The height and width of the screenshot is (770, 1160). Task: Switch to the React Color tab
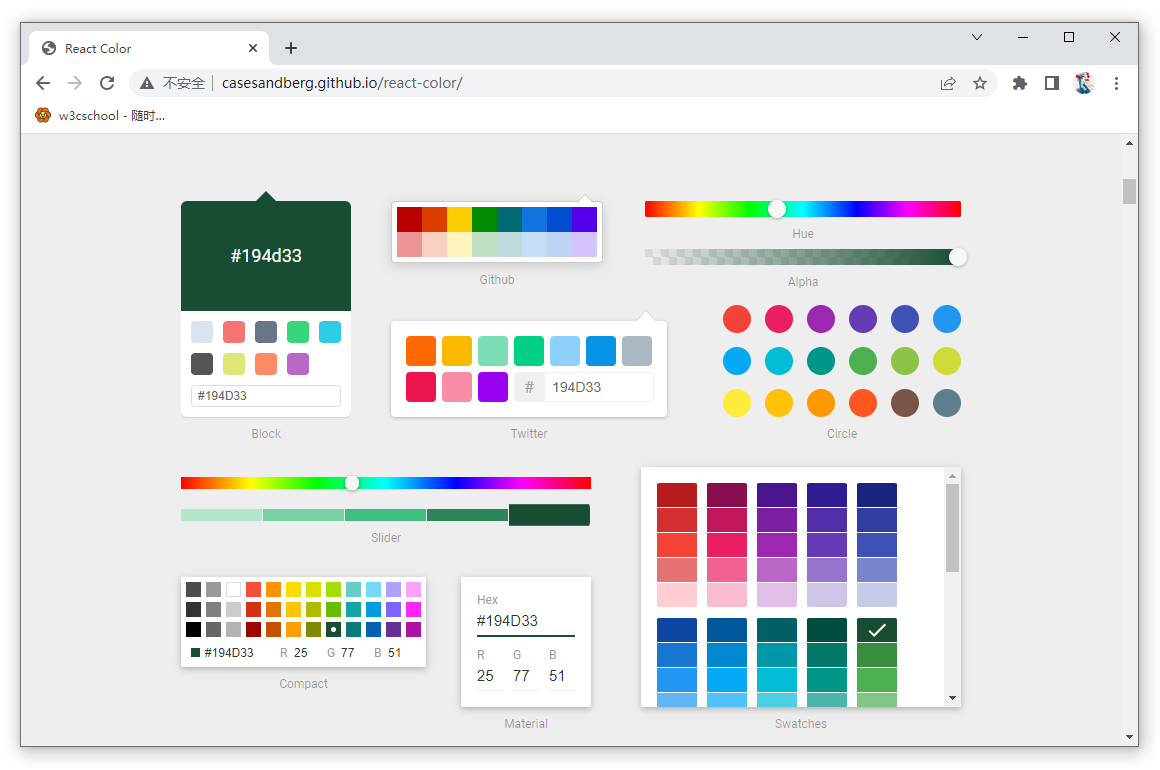[140, 48]
